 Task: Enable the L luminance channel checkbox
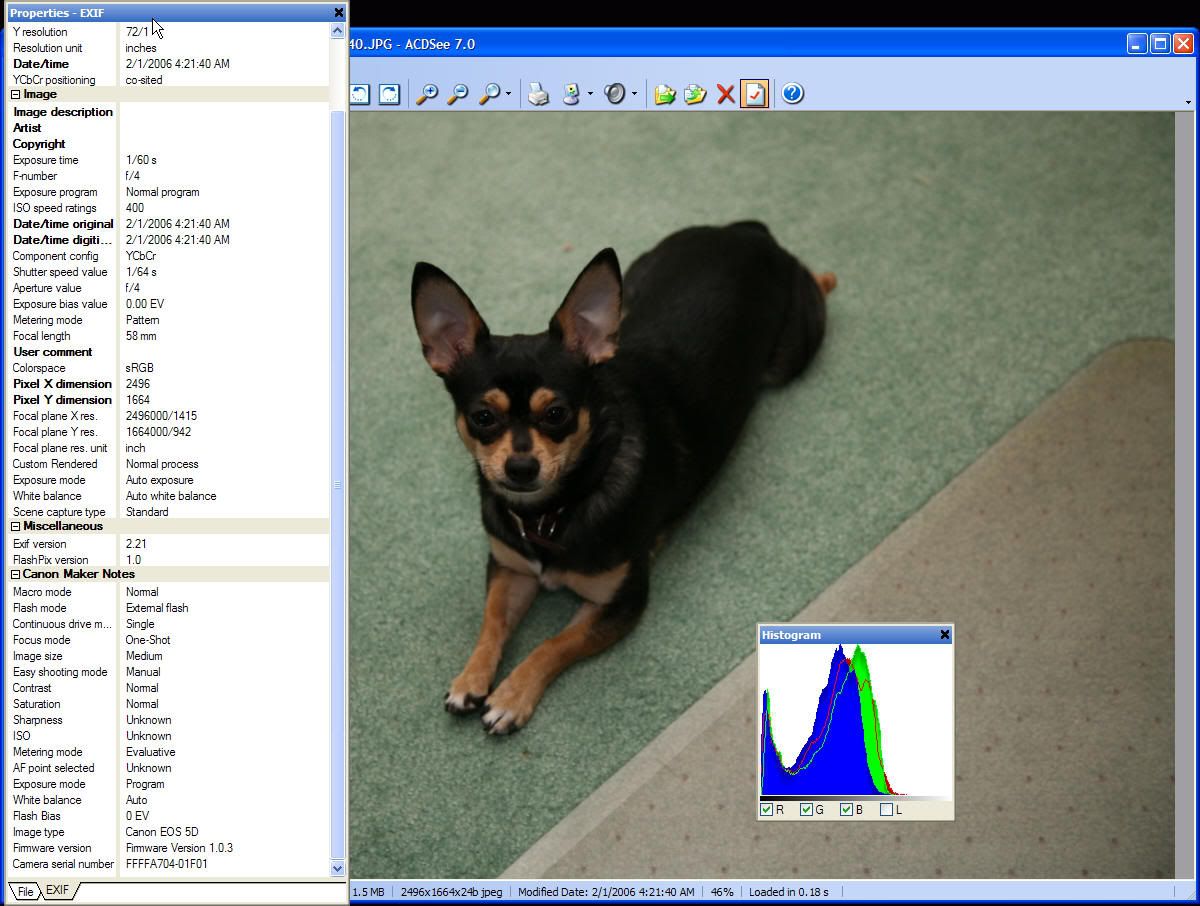click(x=886, y=809)
